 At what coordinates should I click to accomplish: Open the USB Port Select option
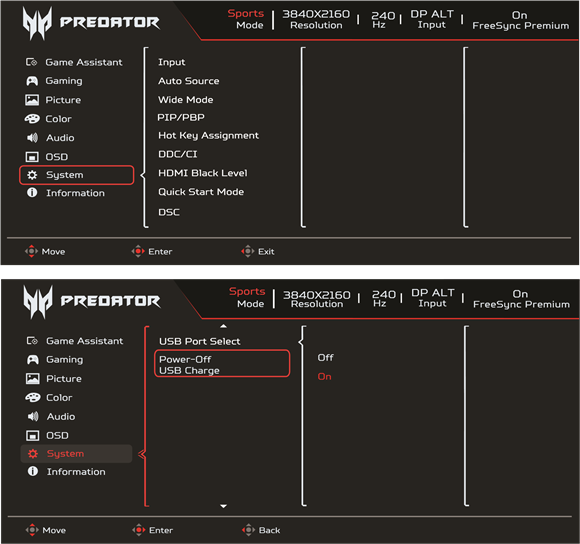click(200, 341)
